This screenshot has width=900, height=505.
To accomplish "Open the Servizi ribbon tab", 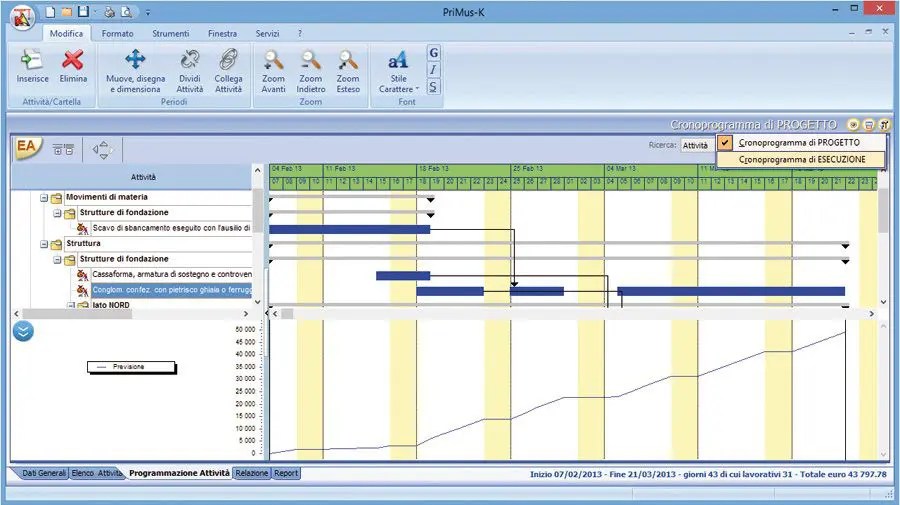I will coord(267,33).
